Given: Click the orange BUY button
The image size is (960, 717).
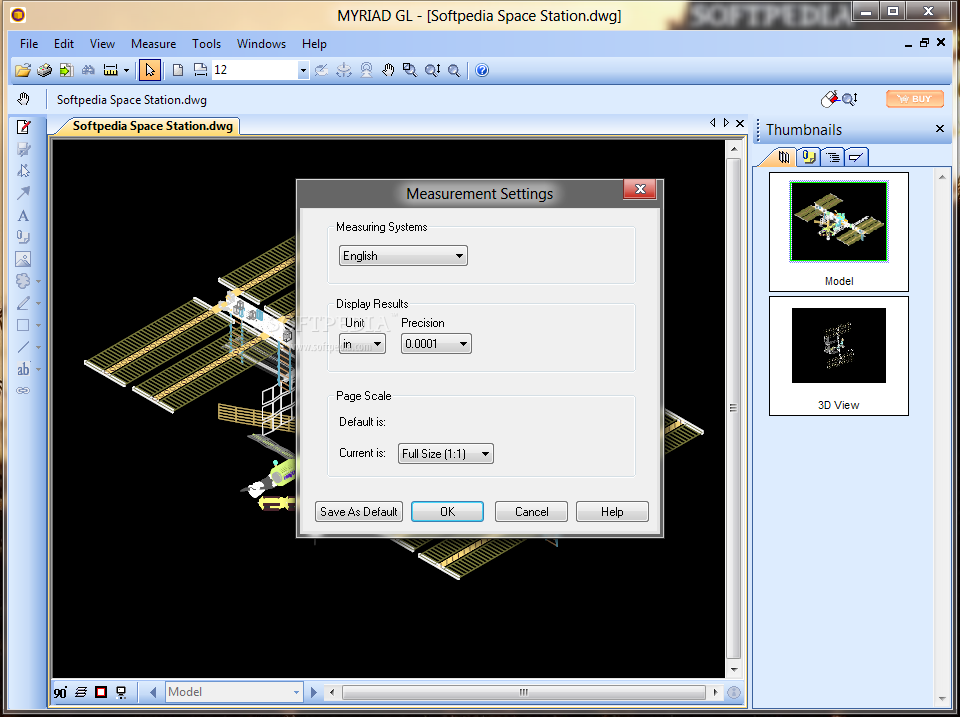Looking at the screenshot, I should pos(915,99).
